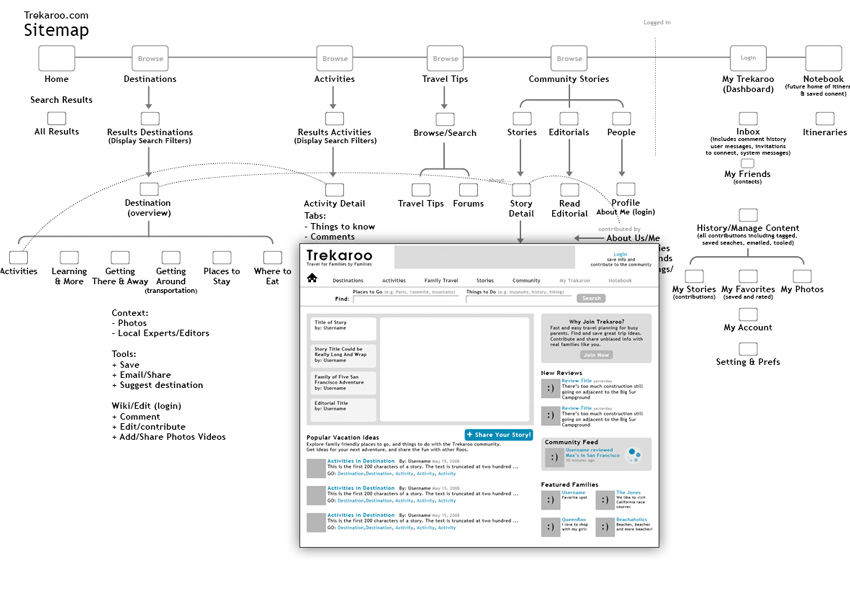Select the Getting There & Away node box

(120, 258)
